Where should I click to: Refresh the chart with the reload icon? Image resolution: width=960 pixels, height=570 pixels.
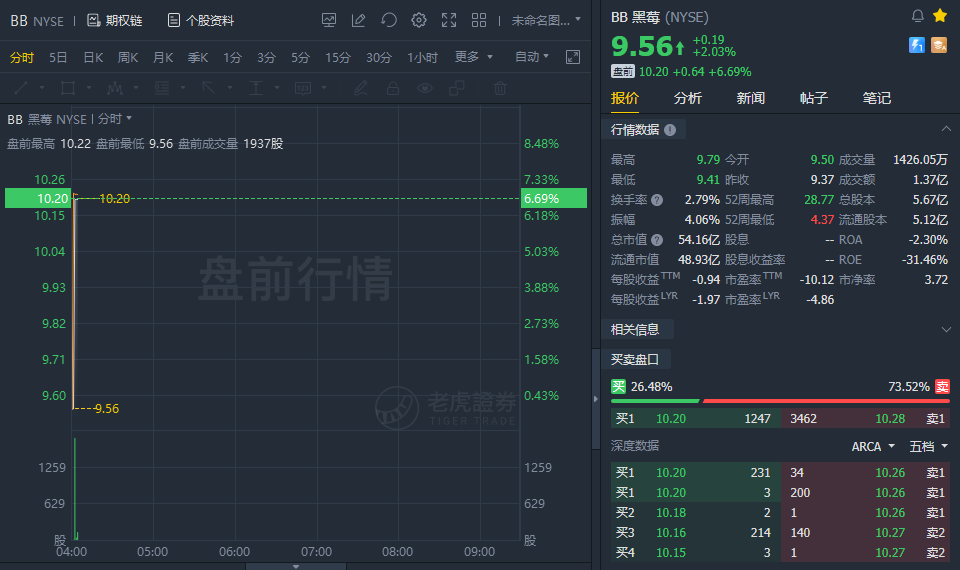click(x=388, y=20)
